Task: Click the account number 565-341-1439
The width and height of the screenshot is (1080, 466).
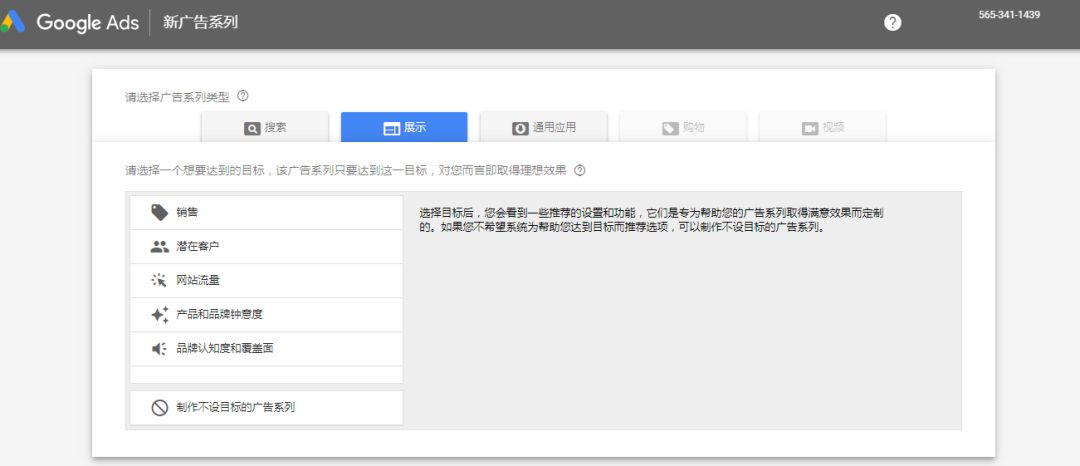Action: click(x=1009, y=15)
